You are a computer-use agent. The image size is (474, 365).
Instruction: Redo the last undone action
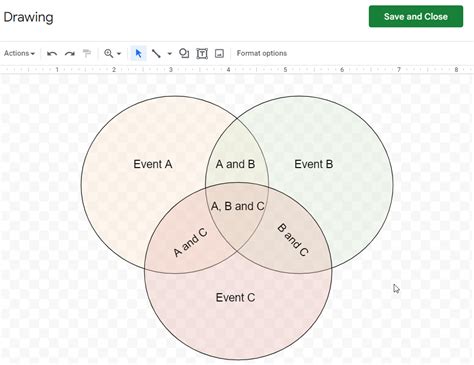tap(69, 53)
